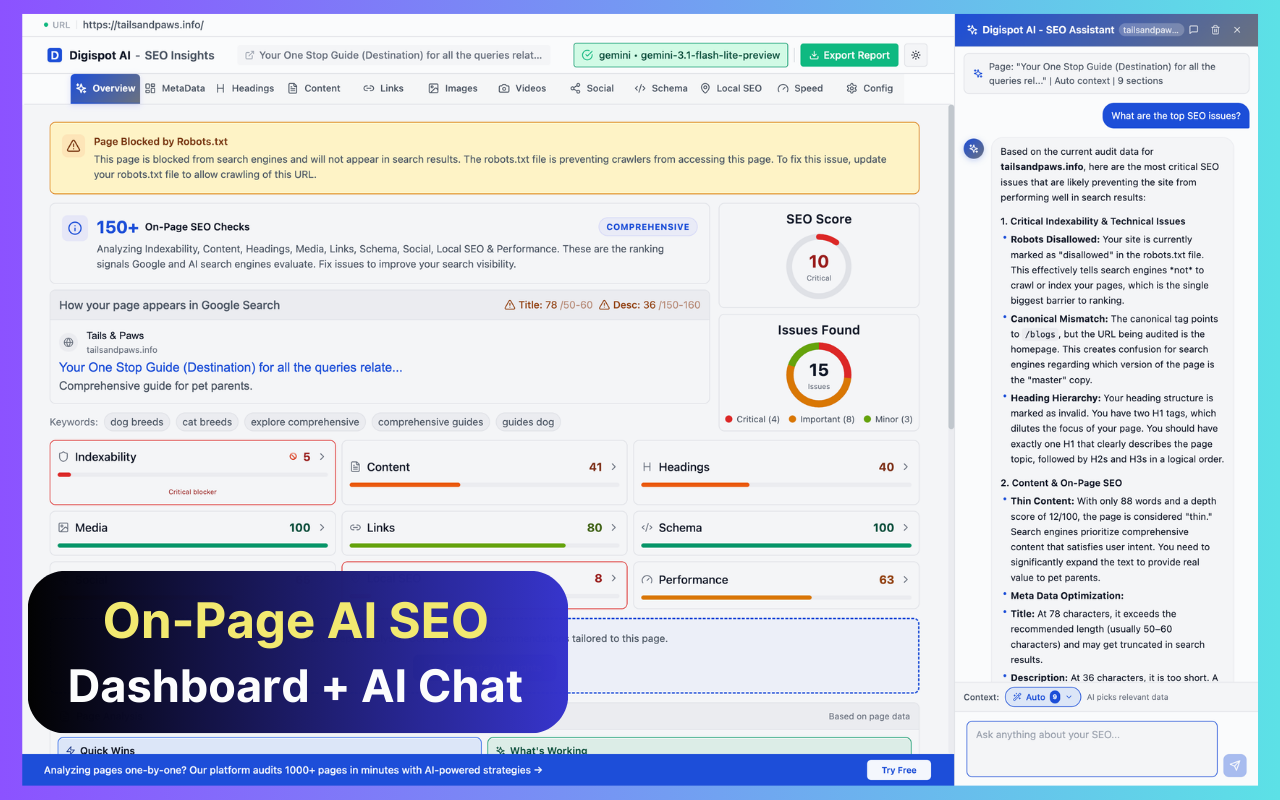The width and height of the screenshot is (1280, 800).
Task: Open the Schema tab
Action: pos(661,88)
